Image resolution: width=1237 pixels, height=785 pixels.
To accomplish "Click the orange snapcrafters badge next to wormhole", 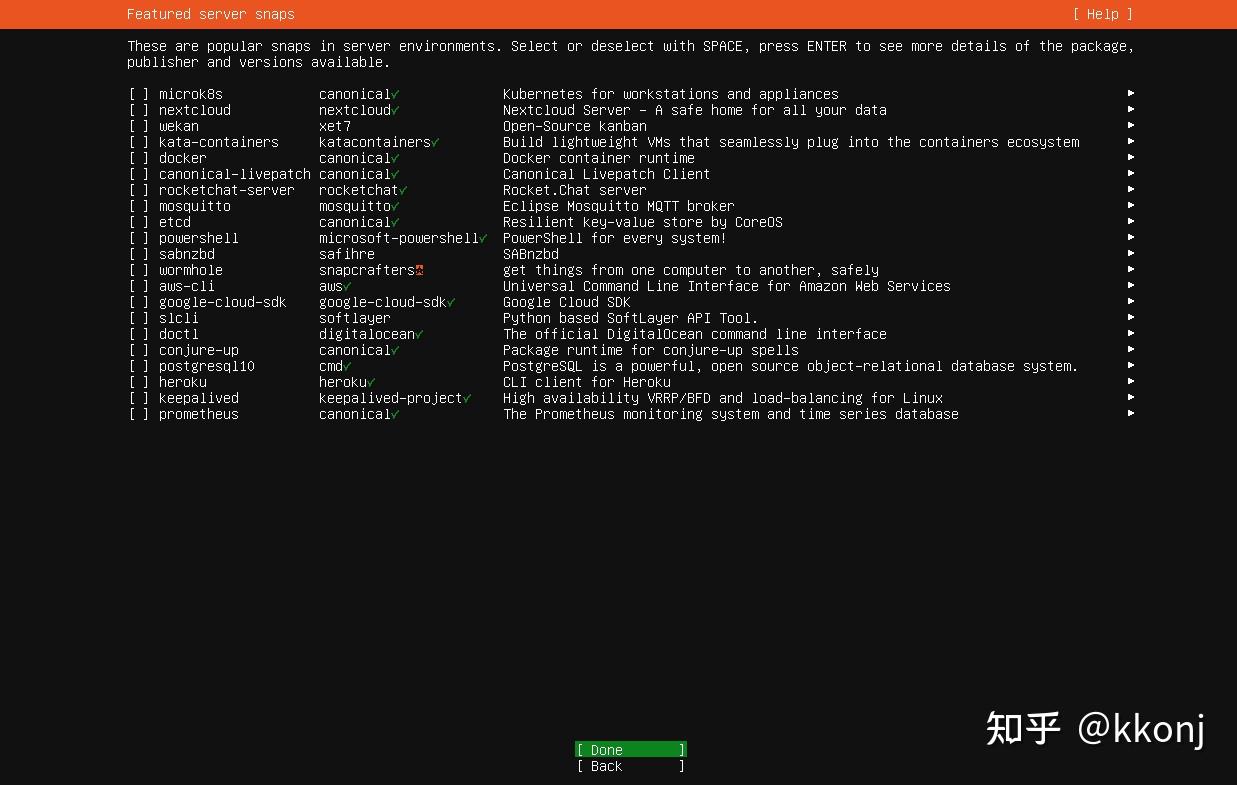I will click(x=419, y=269).
